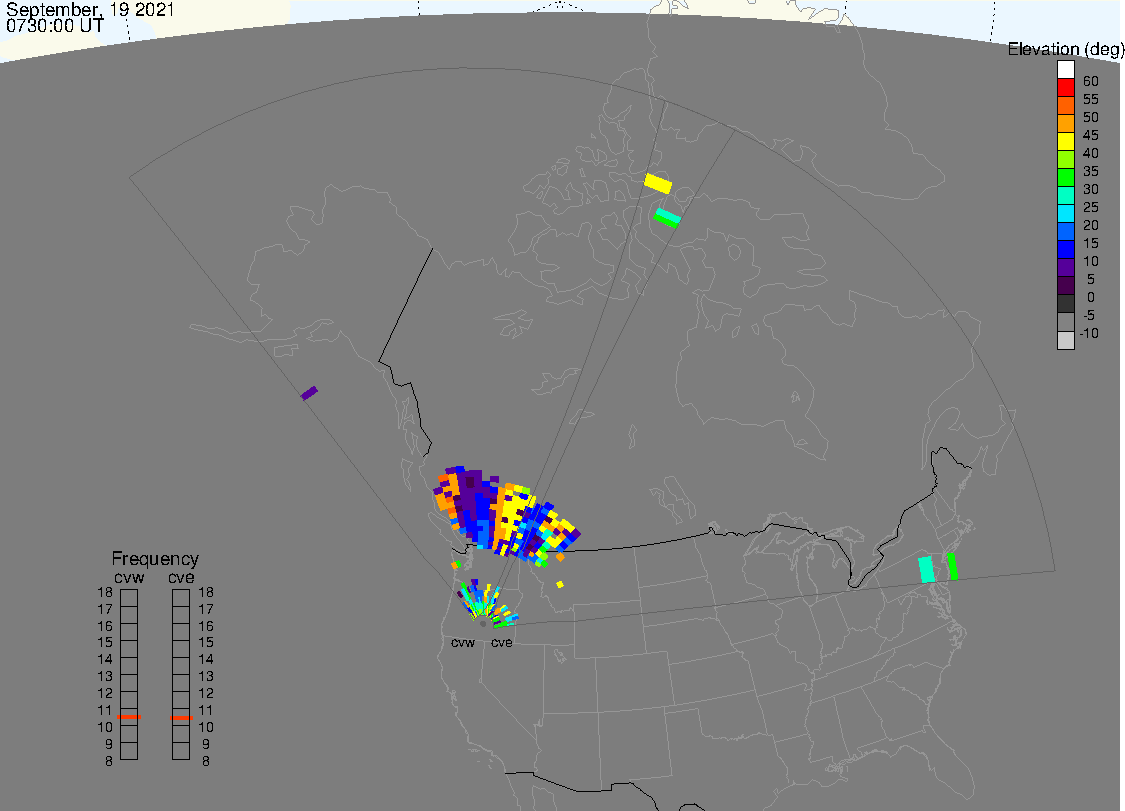Click the purple echo patch over Alaska

pyautogui.click(x=309, y=393)
